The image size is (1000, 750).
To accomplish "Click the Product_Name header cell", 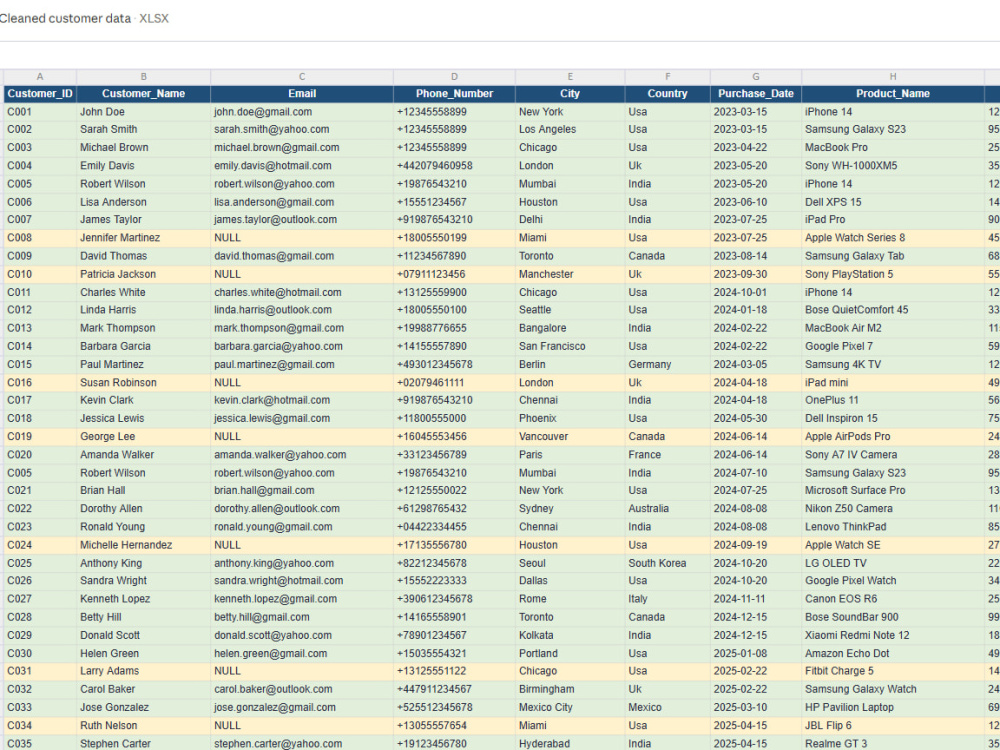I will [893, 94].
